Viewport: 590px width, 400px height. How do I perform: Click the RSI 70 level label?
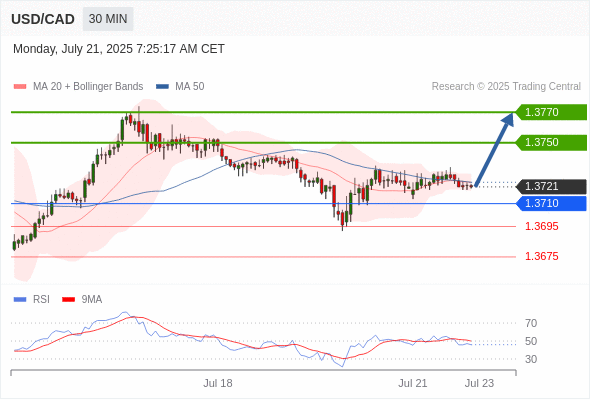click(531, 323)
